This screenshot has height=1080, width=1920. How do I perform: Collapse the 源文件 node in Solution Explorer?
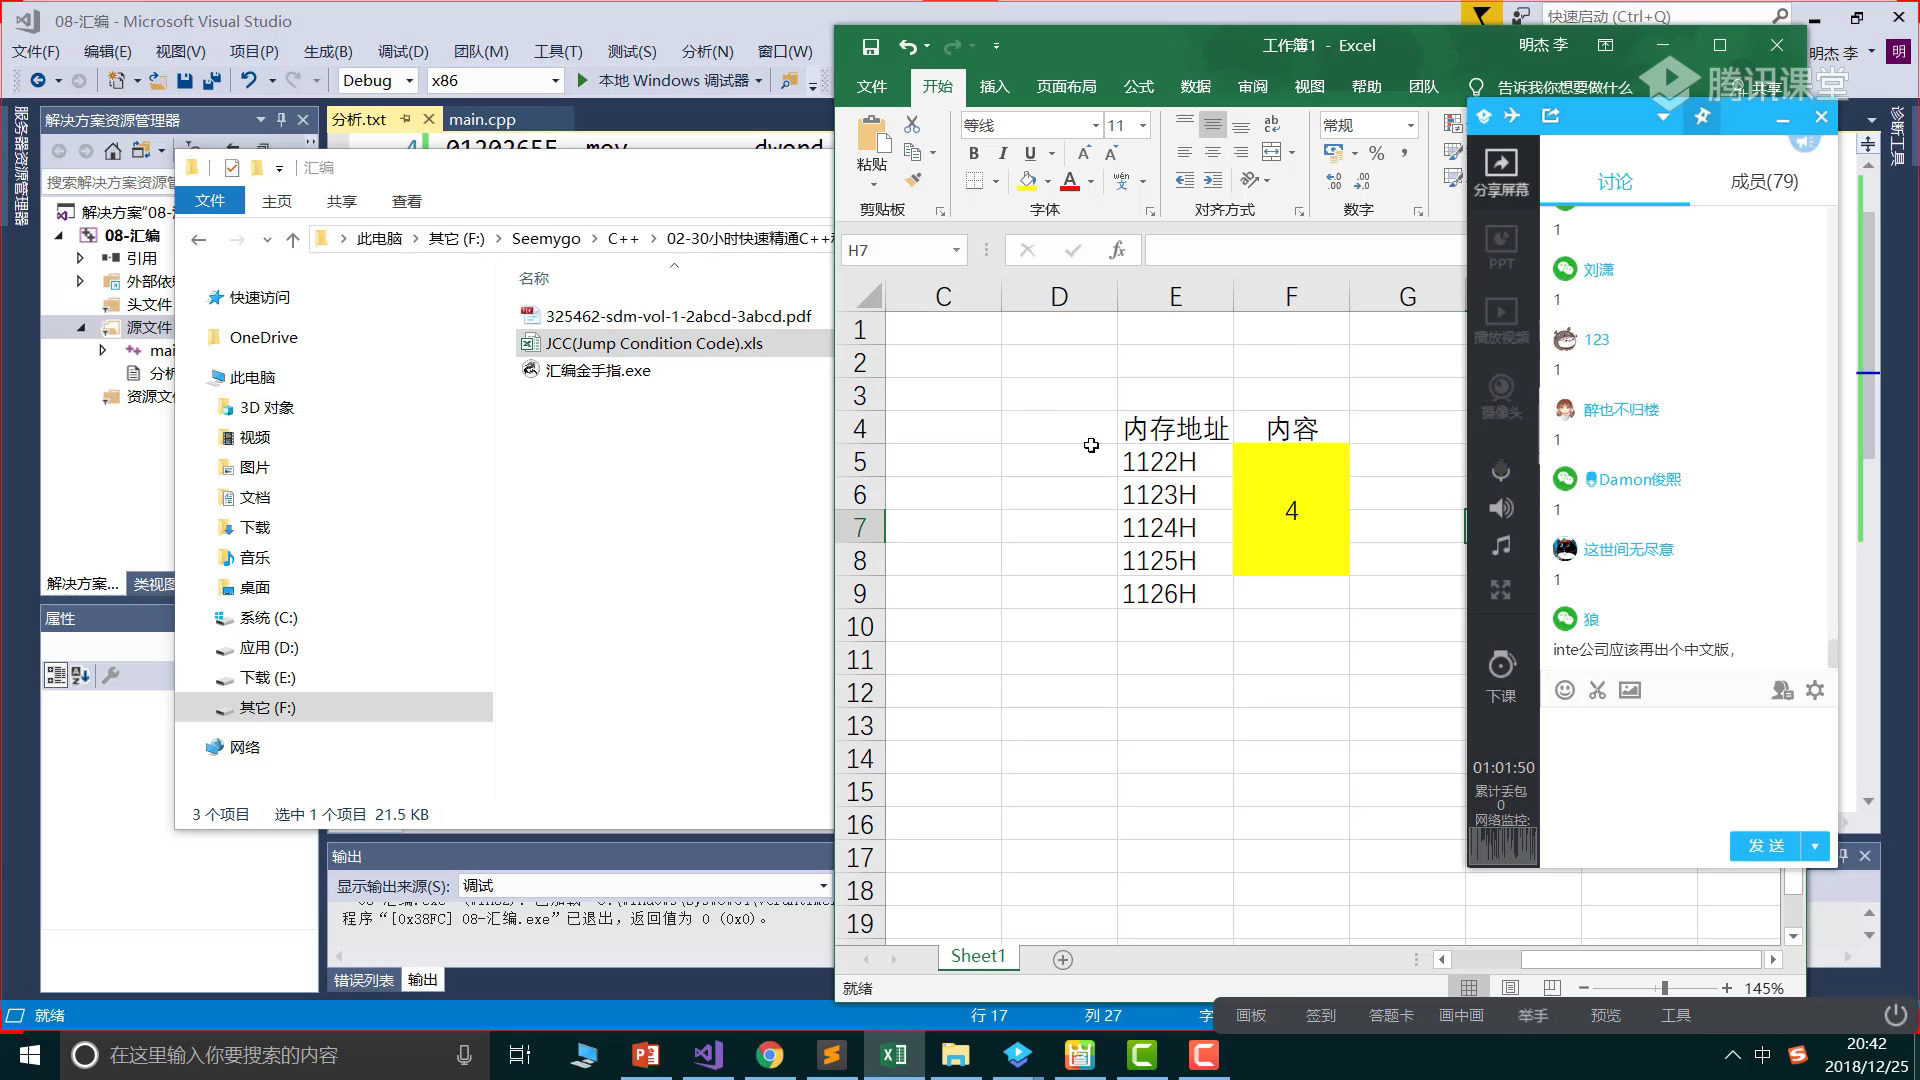(x=82, y=327)
